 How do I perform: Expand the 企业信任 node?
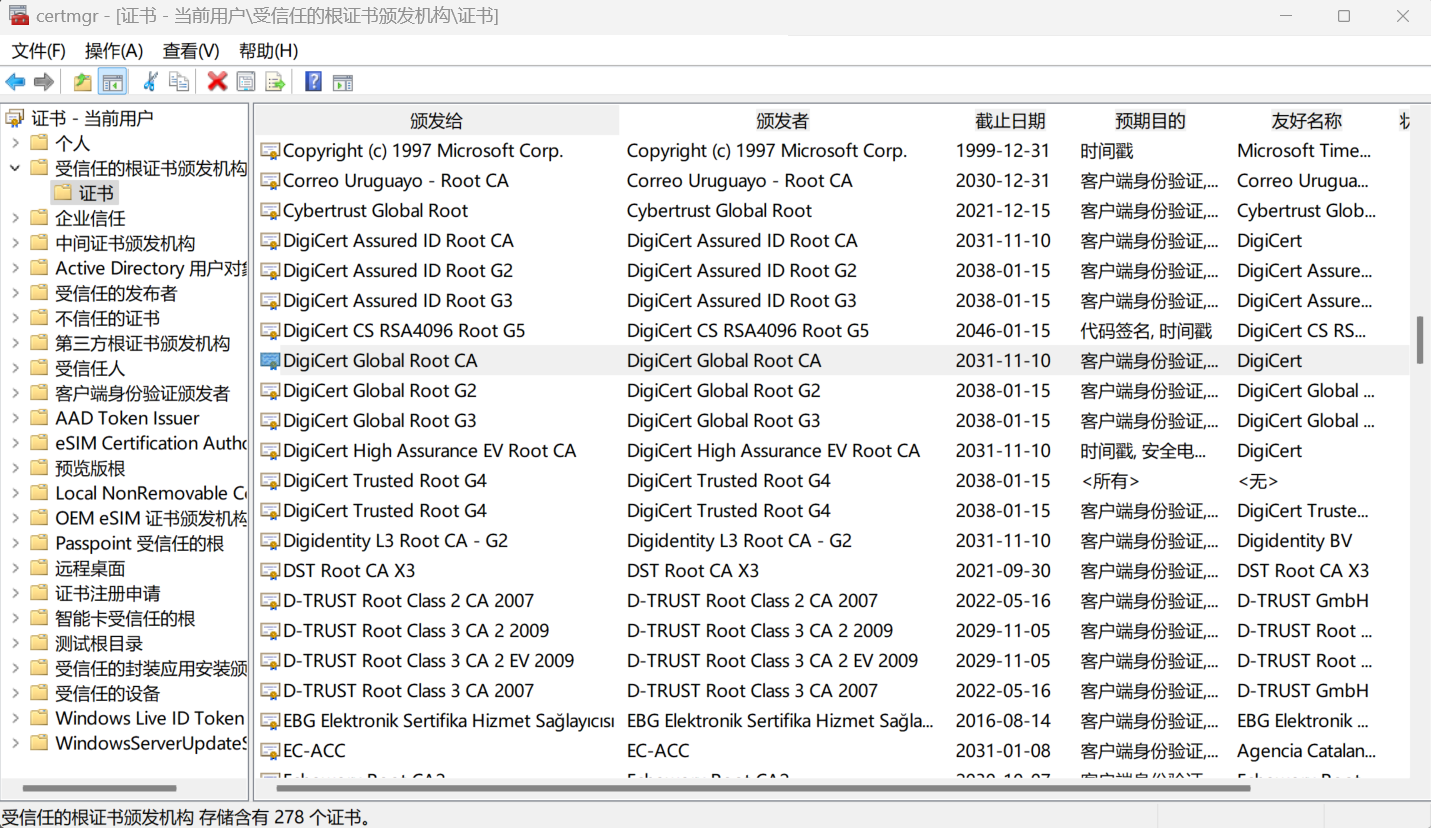(15, 218)
